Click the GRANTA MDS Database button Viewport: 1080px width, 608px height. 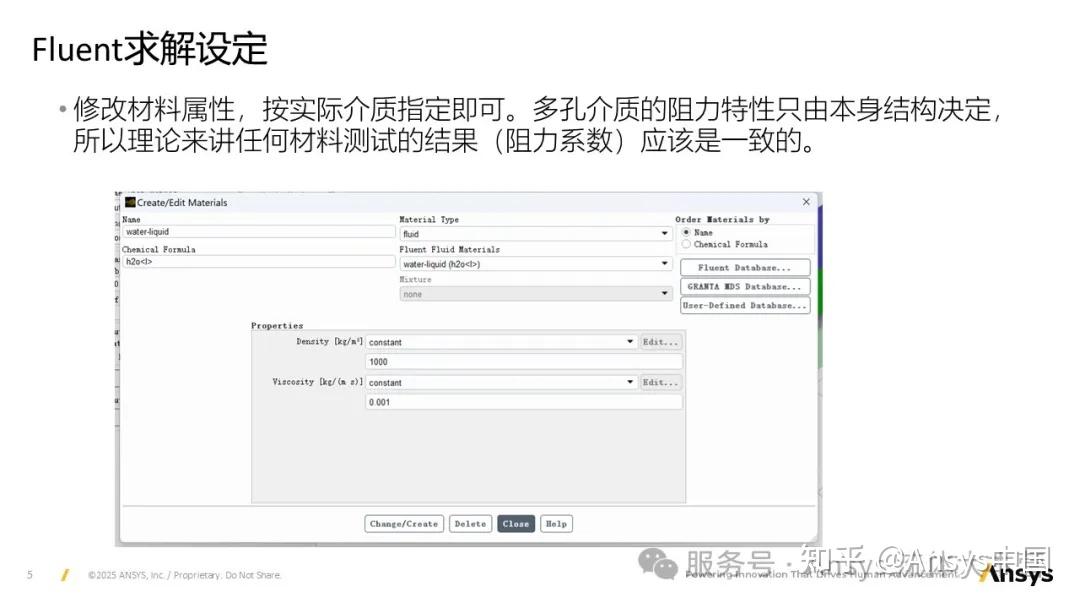[744, 286]
